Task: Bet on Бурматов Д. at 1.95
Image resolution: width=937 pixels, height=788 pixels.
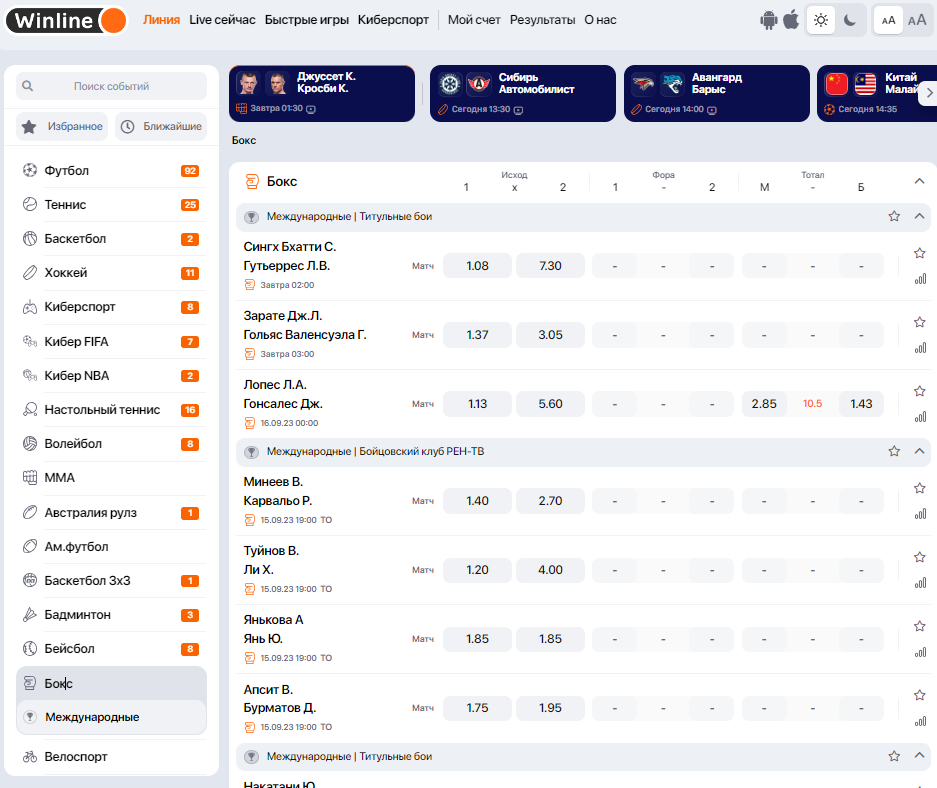Action: pyautogui.click(x=550, y=708)
